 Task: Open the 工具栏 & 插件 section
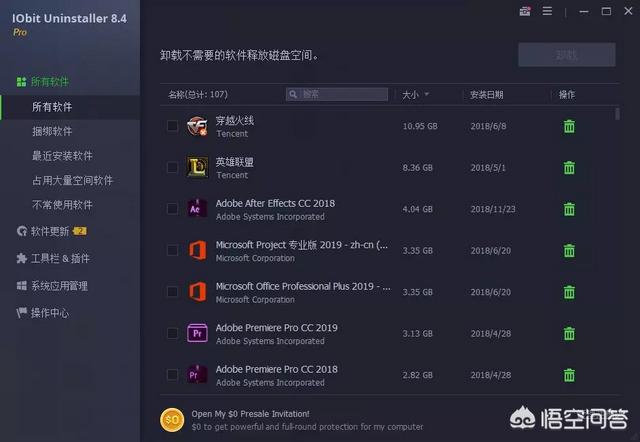click(x=60, y=258)
